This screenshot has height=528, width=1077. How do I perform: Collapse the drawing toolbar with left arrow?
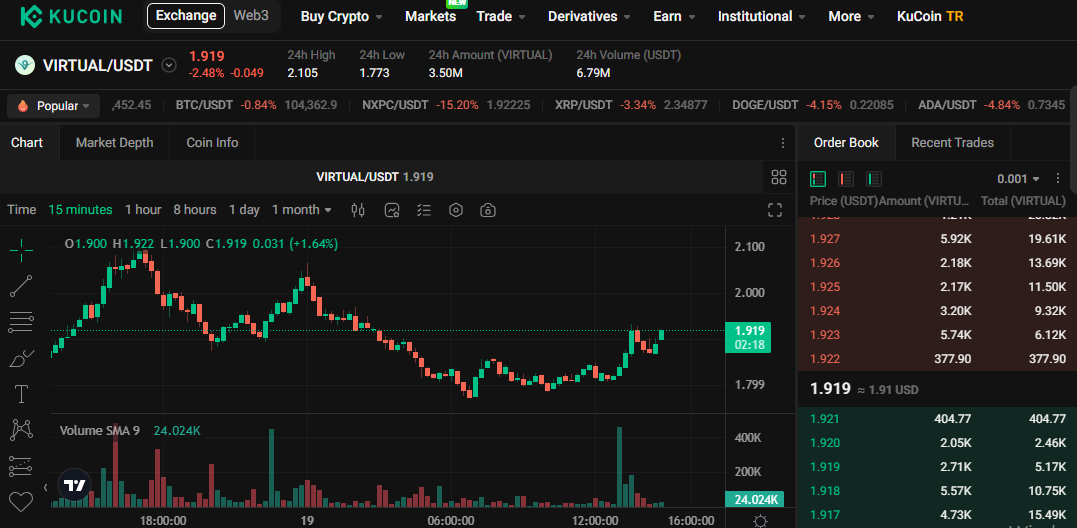(x=45, y=487)
